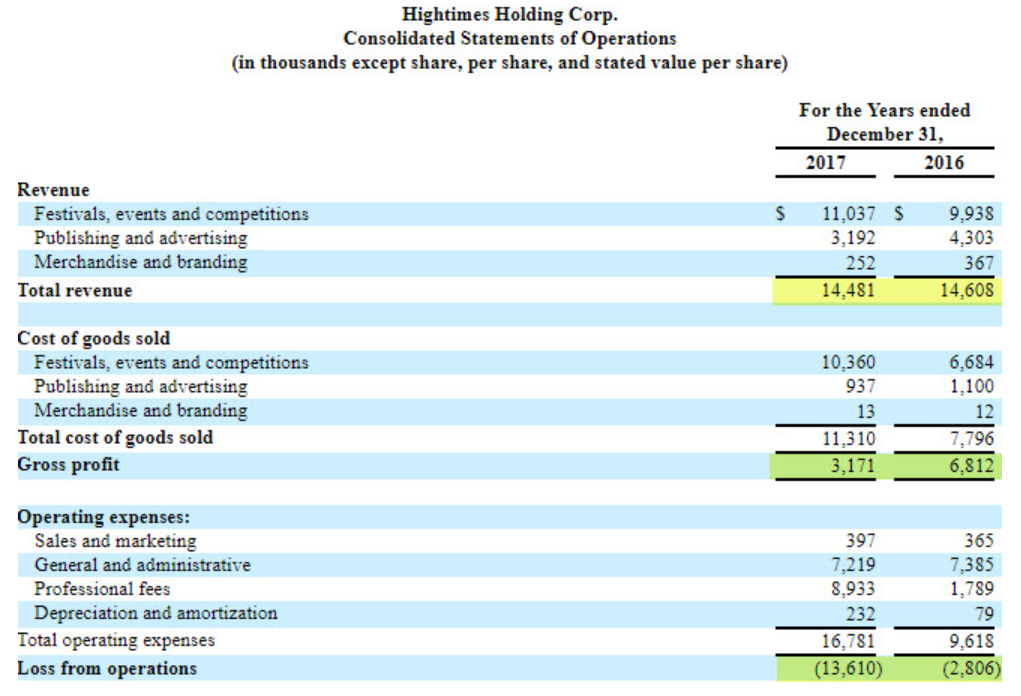1021x696 pixels.
Task: Click the 13 merchandise cost value
Action: coord(865,411)
